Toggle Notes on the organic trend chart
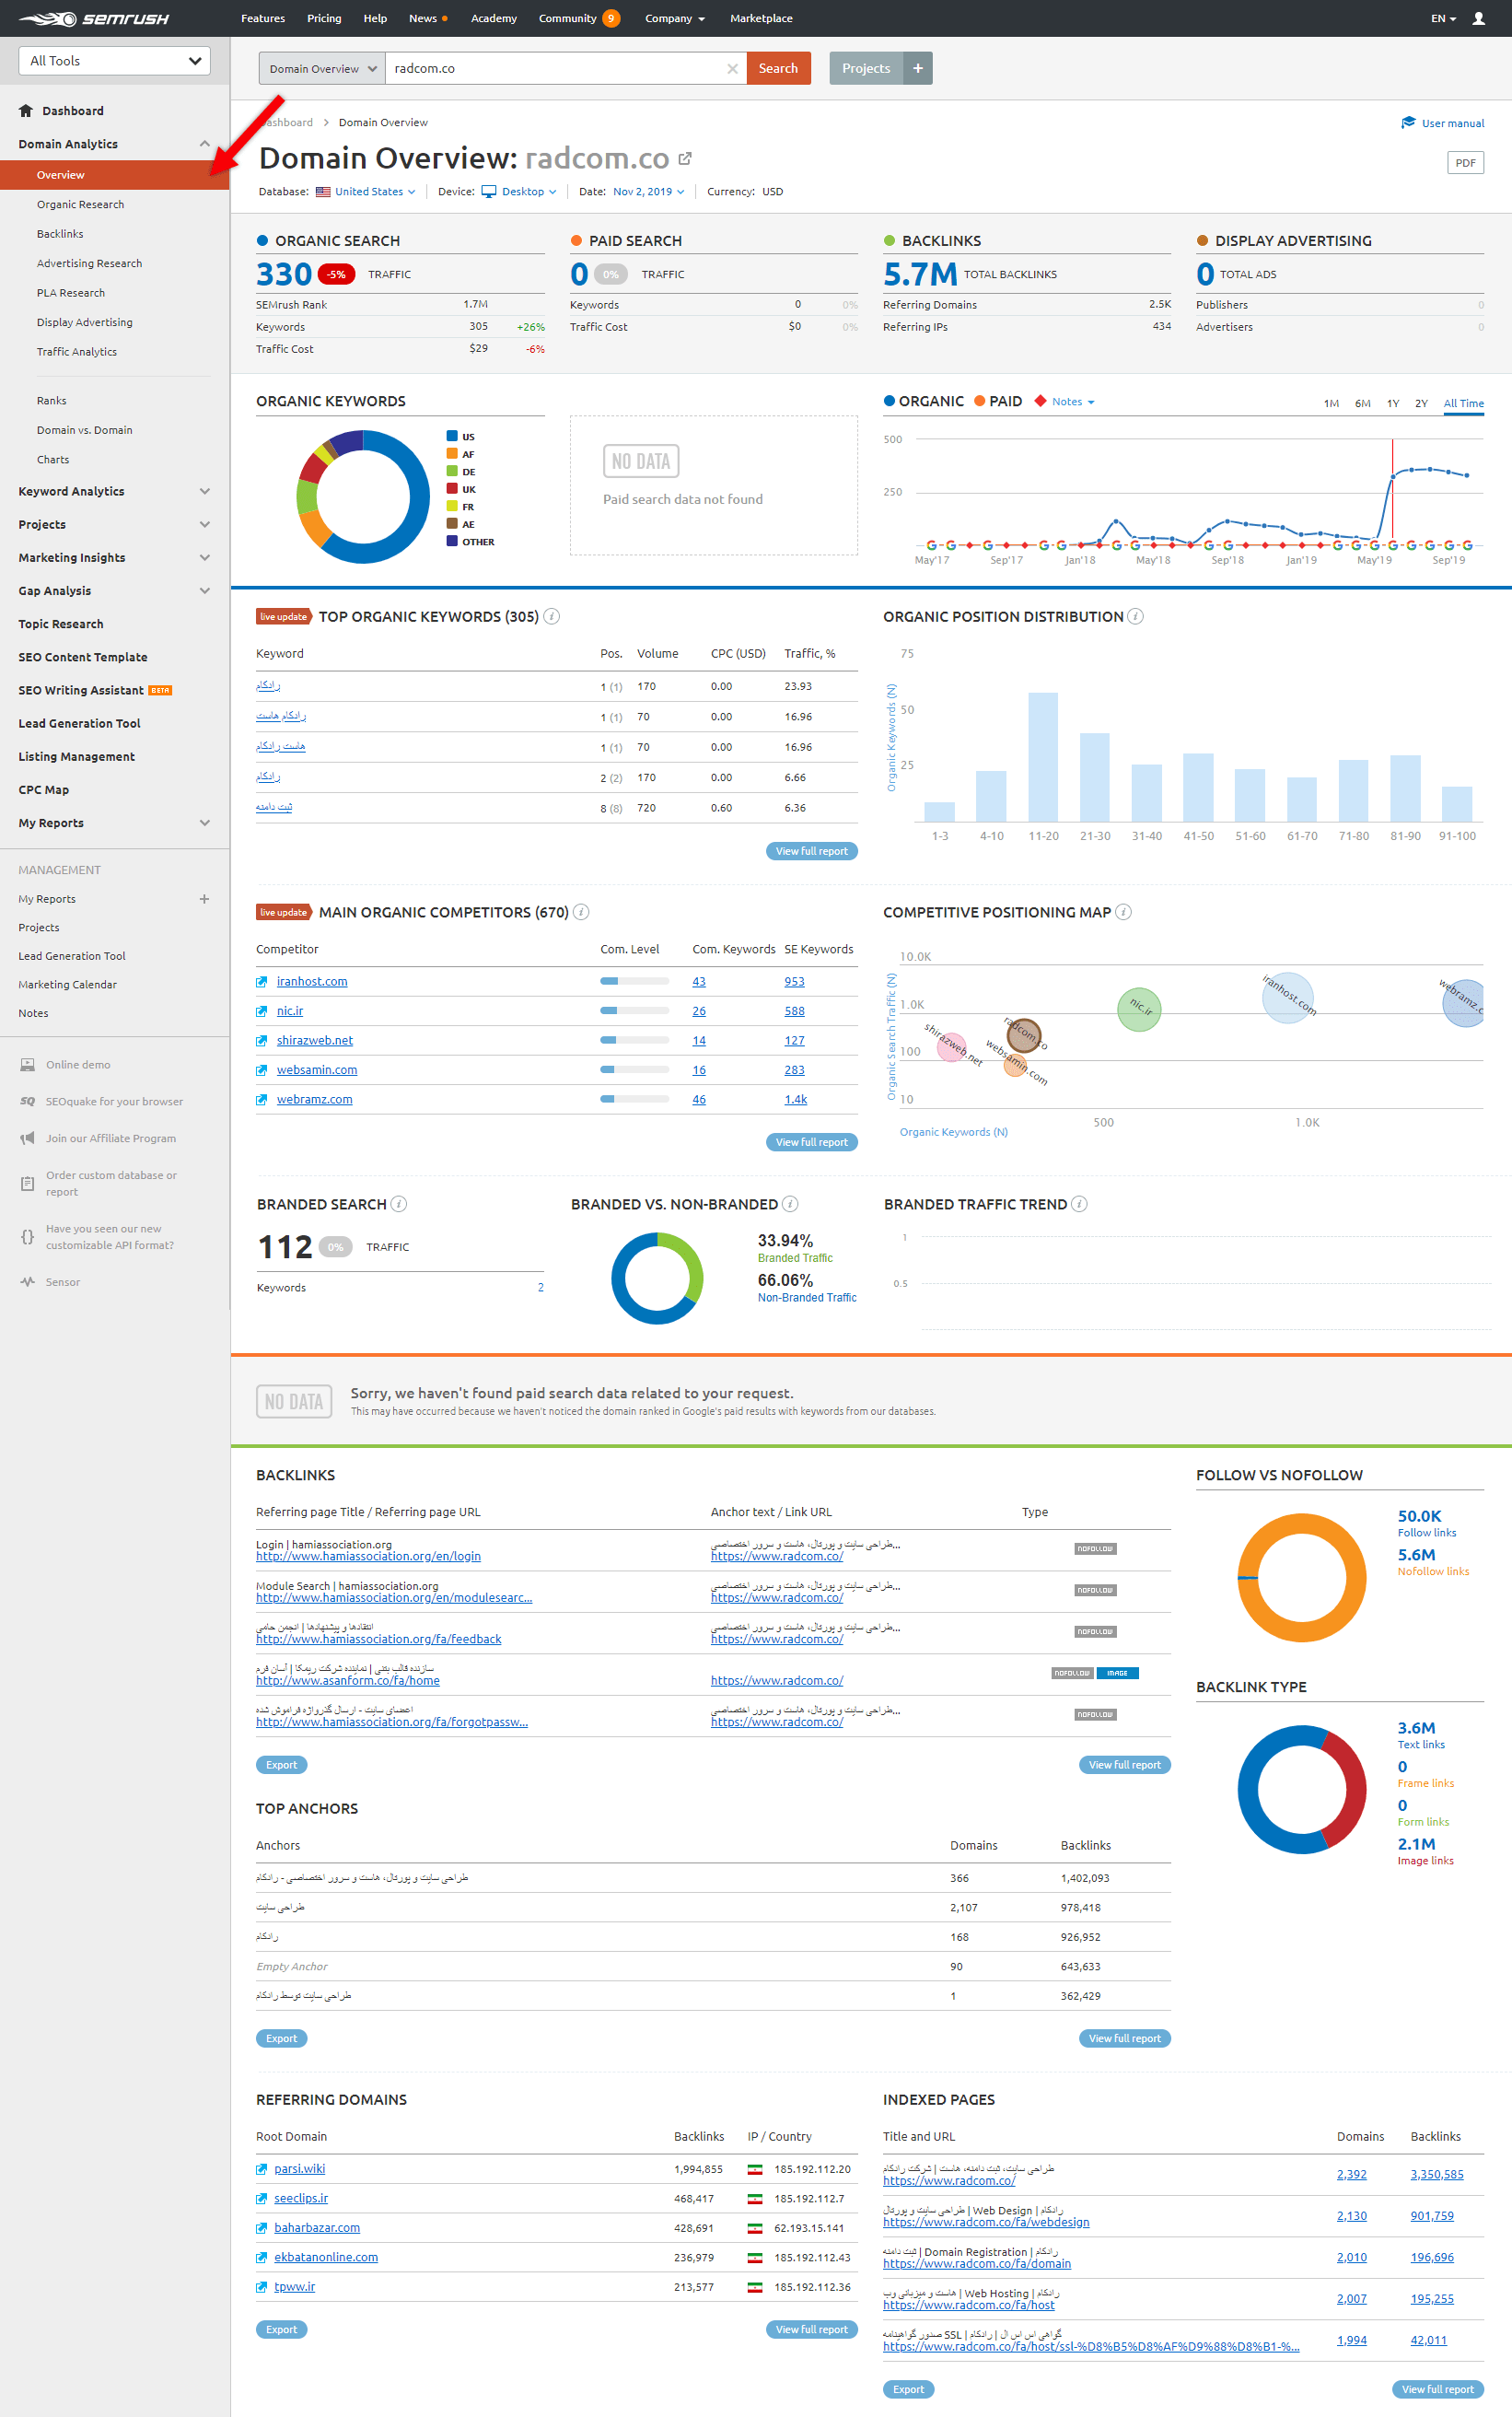Image resolution: width=1512 pixels, height=2417 pixels. point(1066,401)
